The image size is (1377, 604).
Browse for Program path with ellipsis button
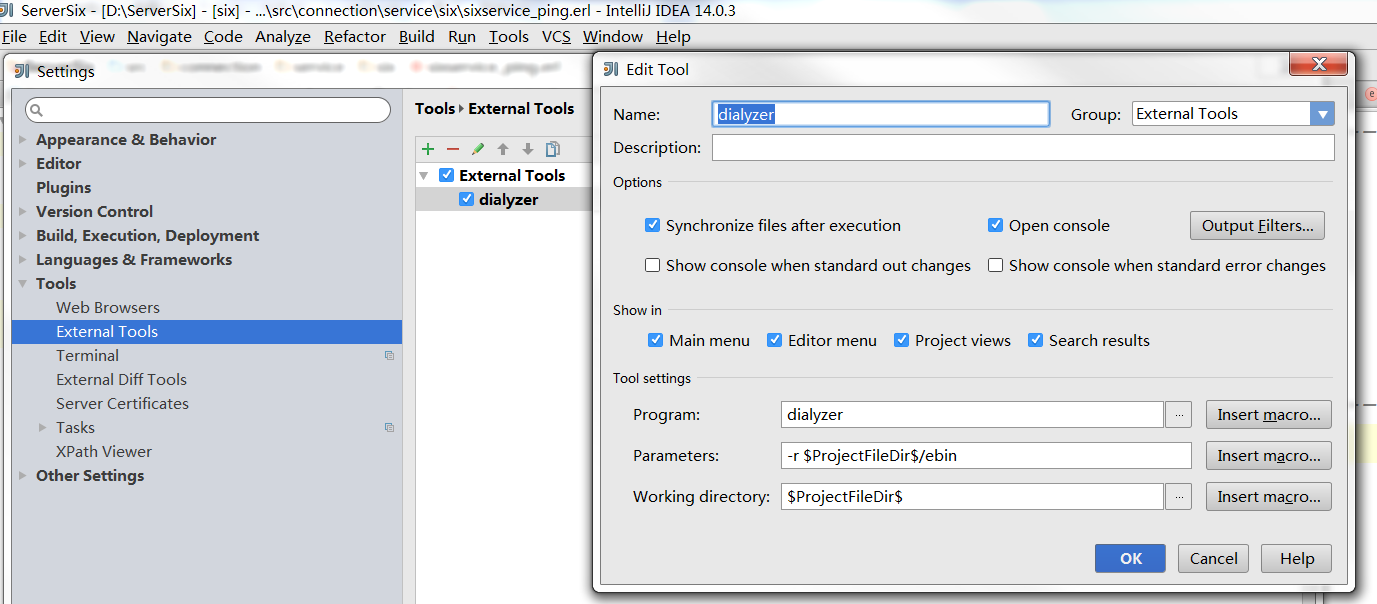(x=1179, y=414)
